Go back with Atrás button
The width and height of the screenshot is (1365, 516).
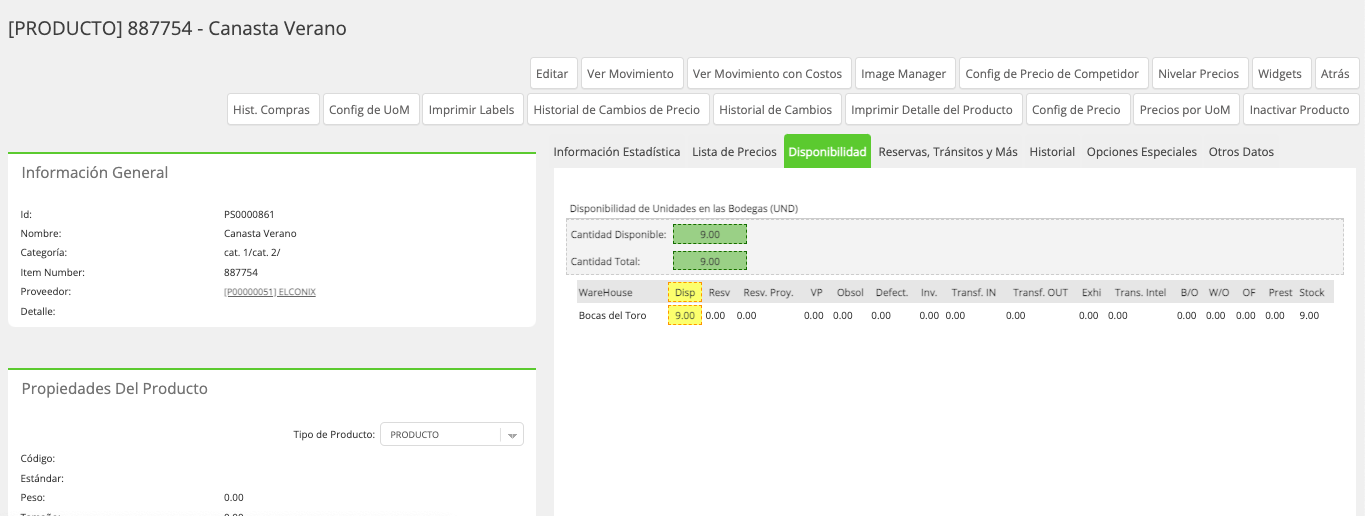click(1335, 73)
